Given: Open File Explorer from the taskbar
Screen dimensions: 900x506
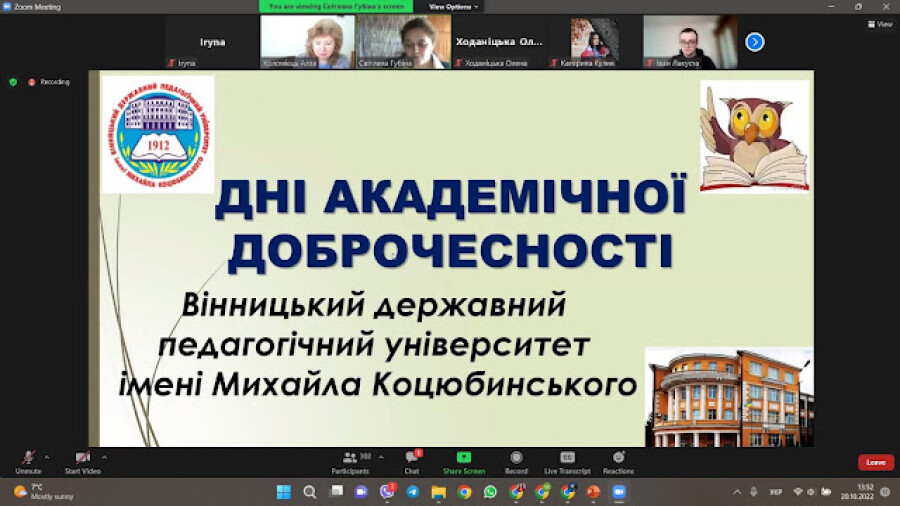Looking at the screenshot, I should [x=439, y=492].
